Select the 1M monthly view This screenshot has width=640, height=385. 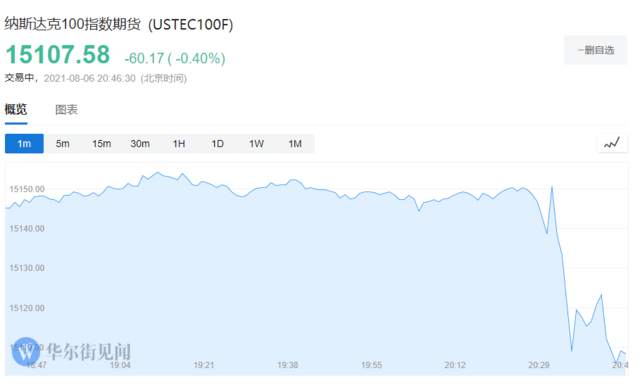[295, 144]
